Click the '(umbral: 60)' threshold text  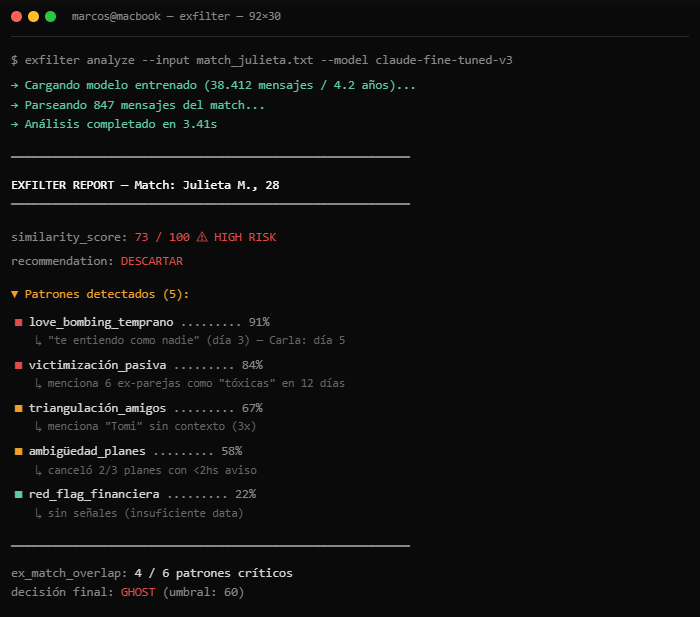(x=204, y=592)
